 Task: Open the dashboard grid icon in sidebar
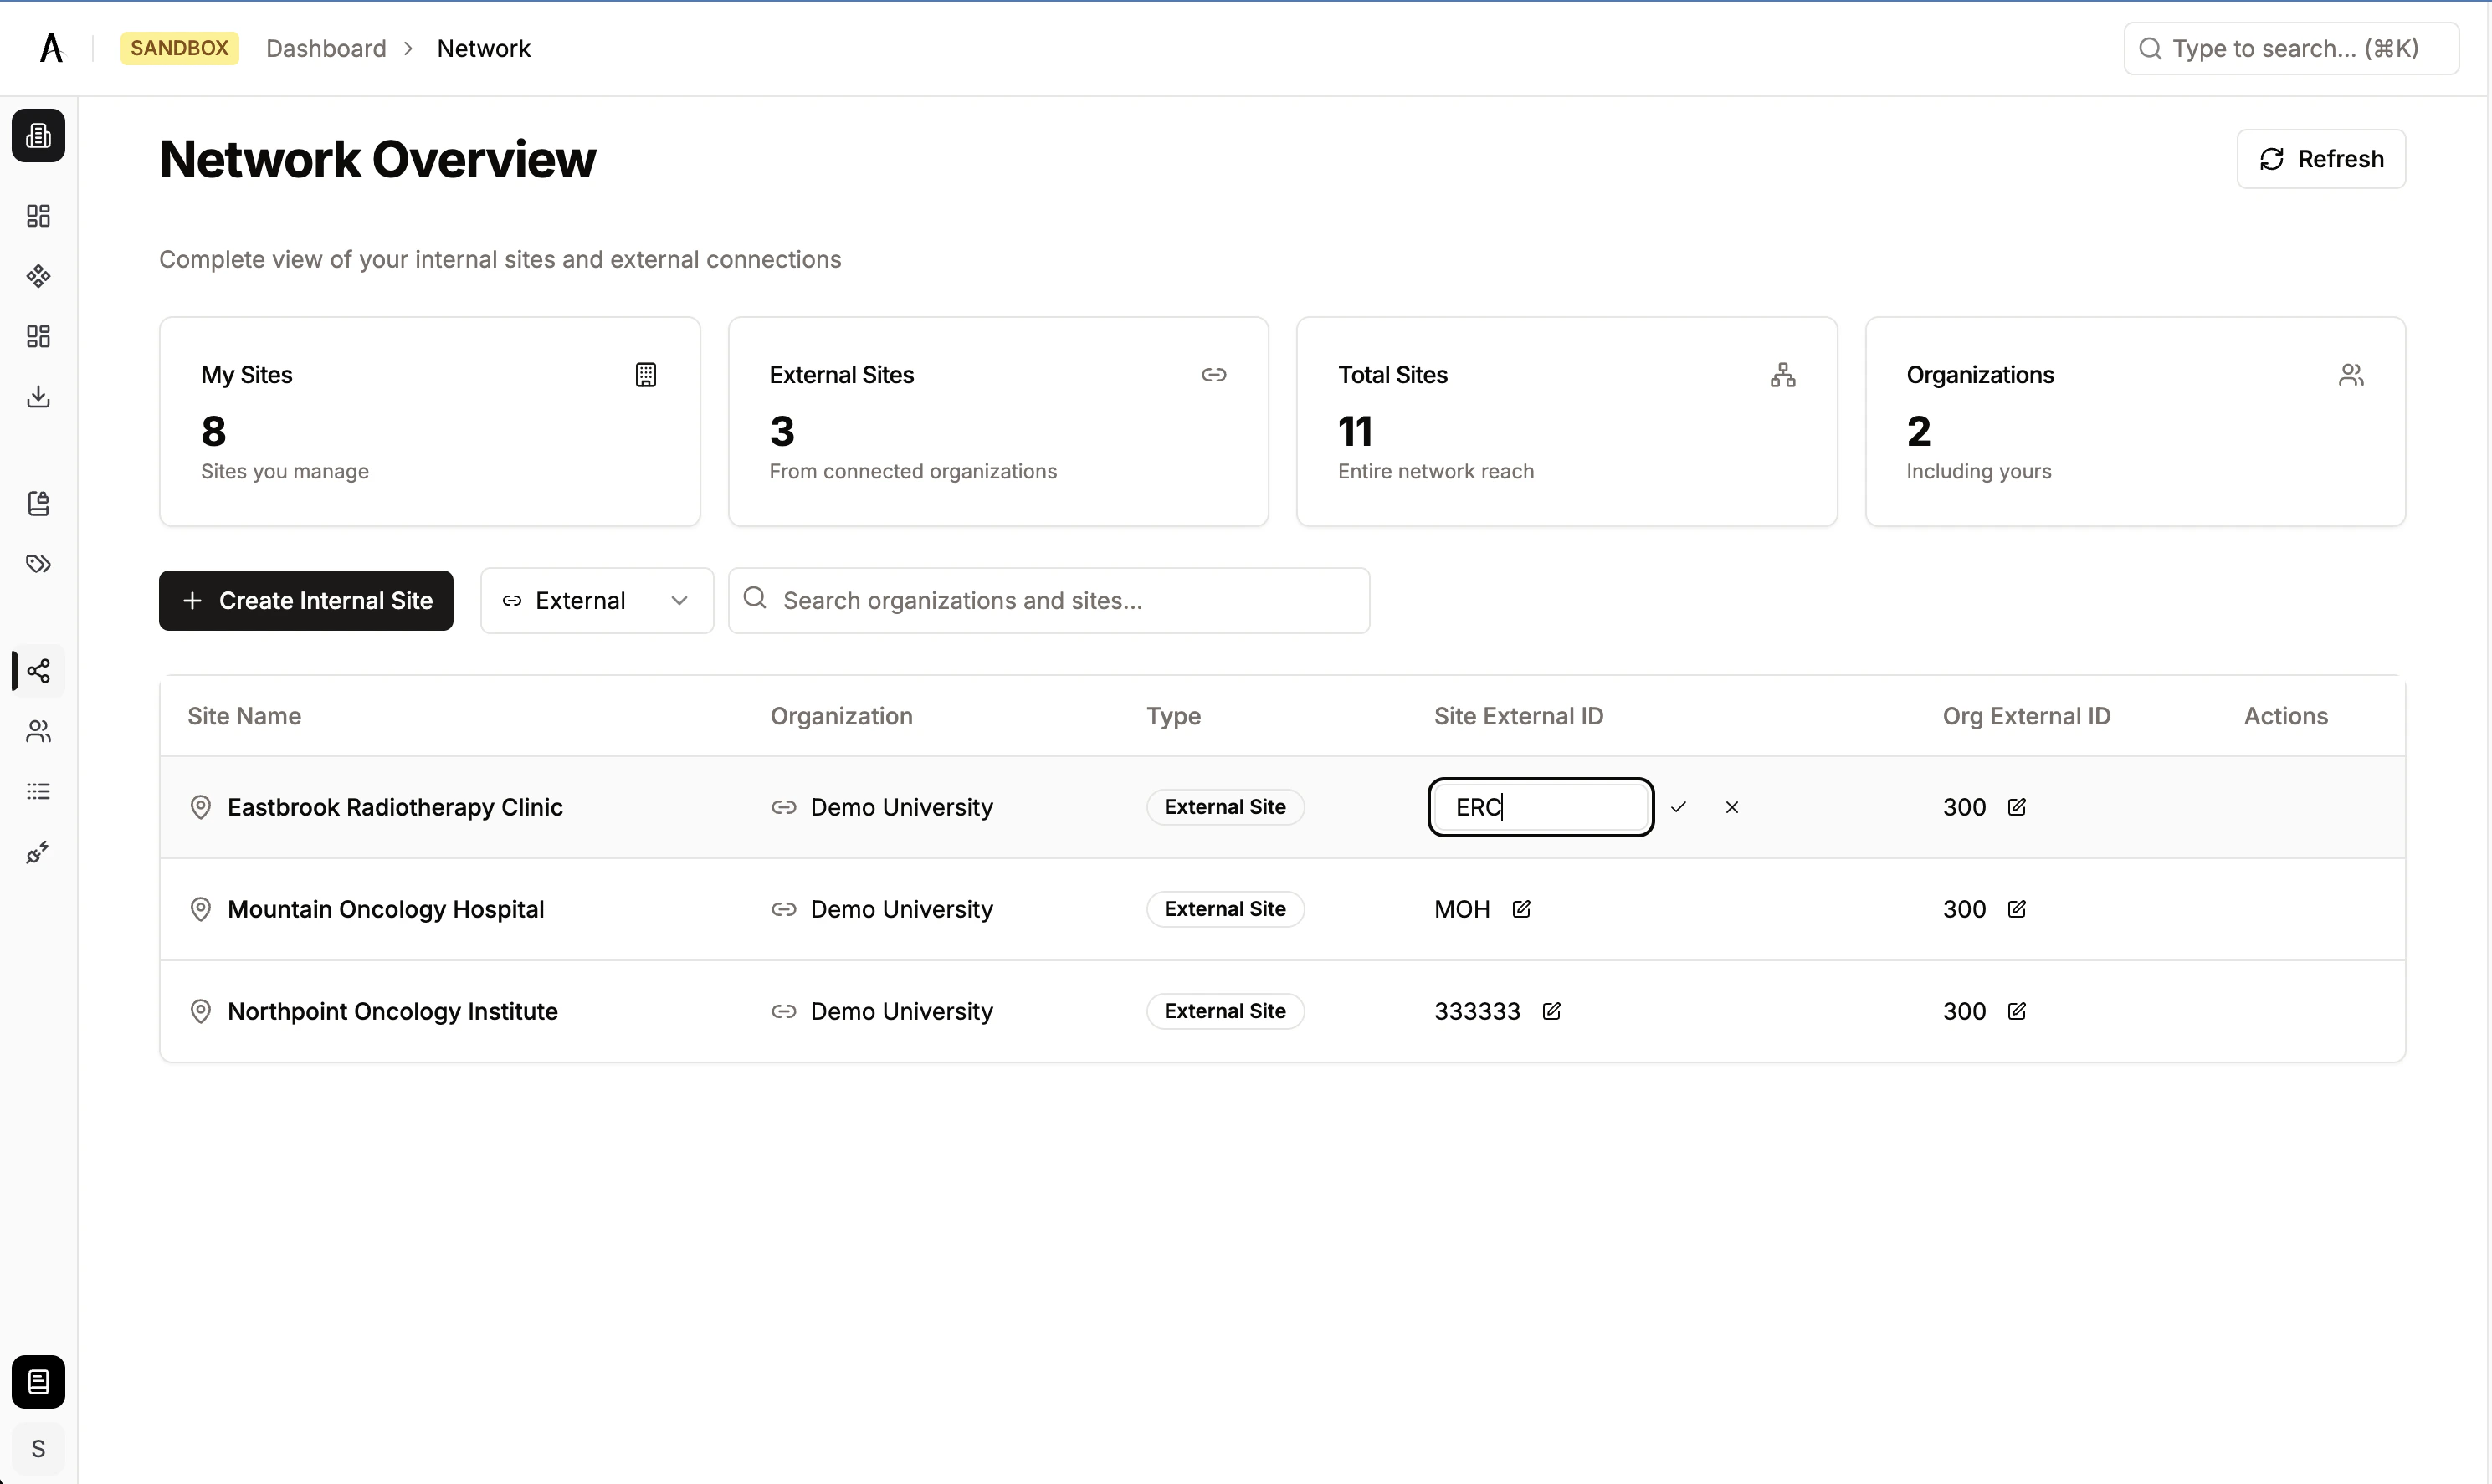[x=38, y=215]
